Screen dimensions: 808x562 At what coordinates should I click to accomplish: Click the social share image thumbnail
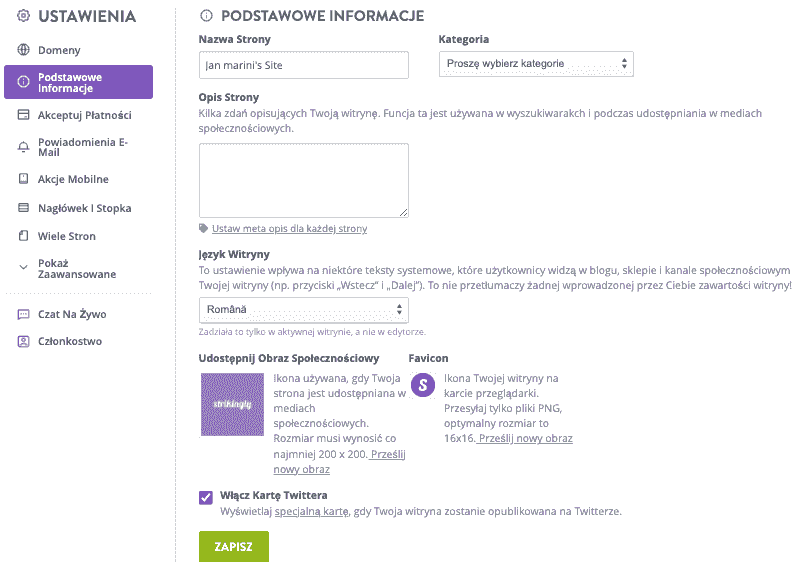tap(232, 404)
